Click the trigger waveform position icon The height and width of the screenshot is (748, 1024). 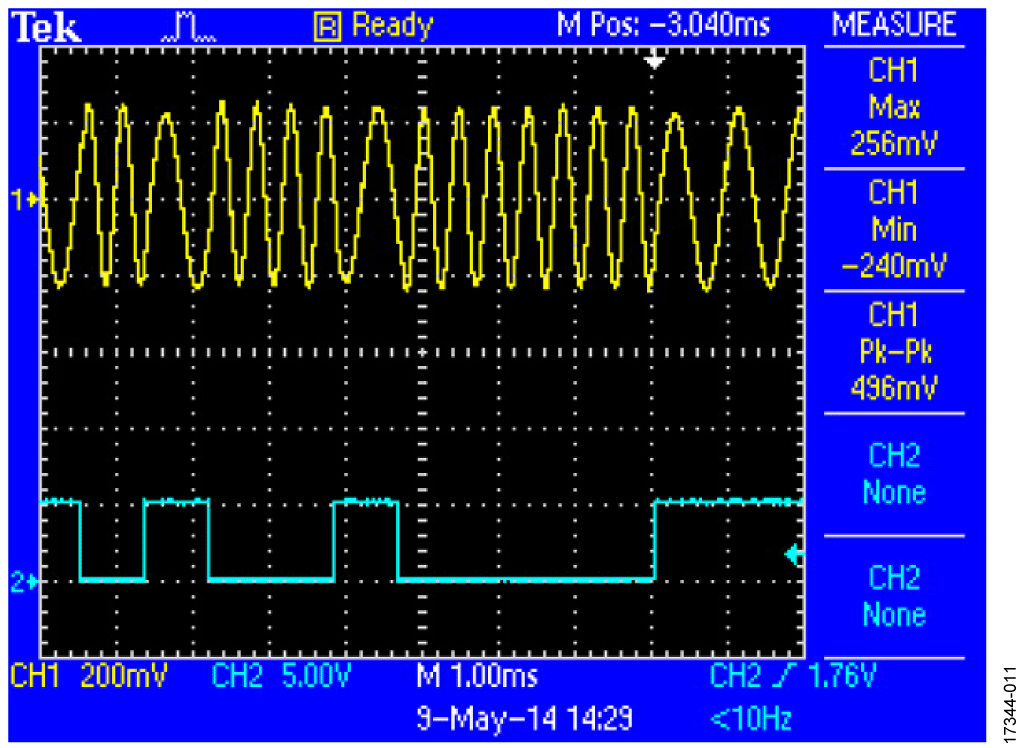pyautogui.click(x=189, y=29)
